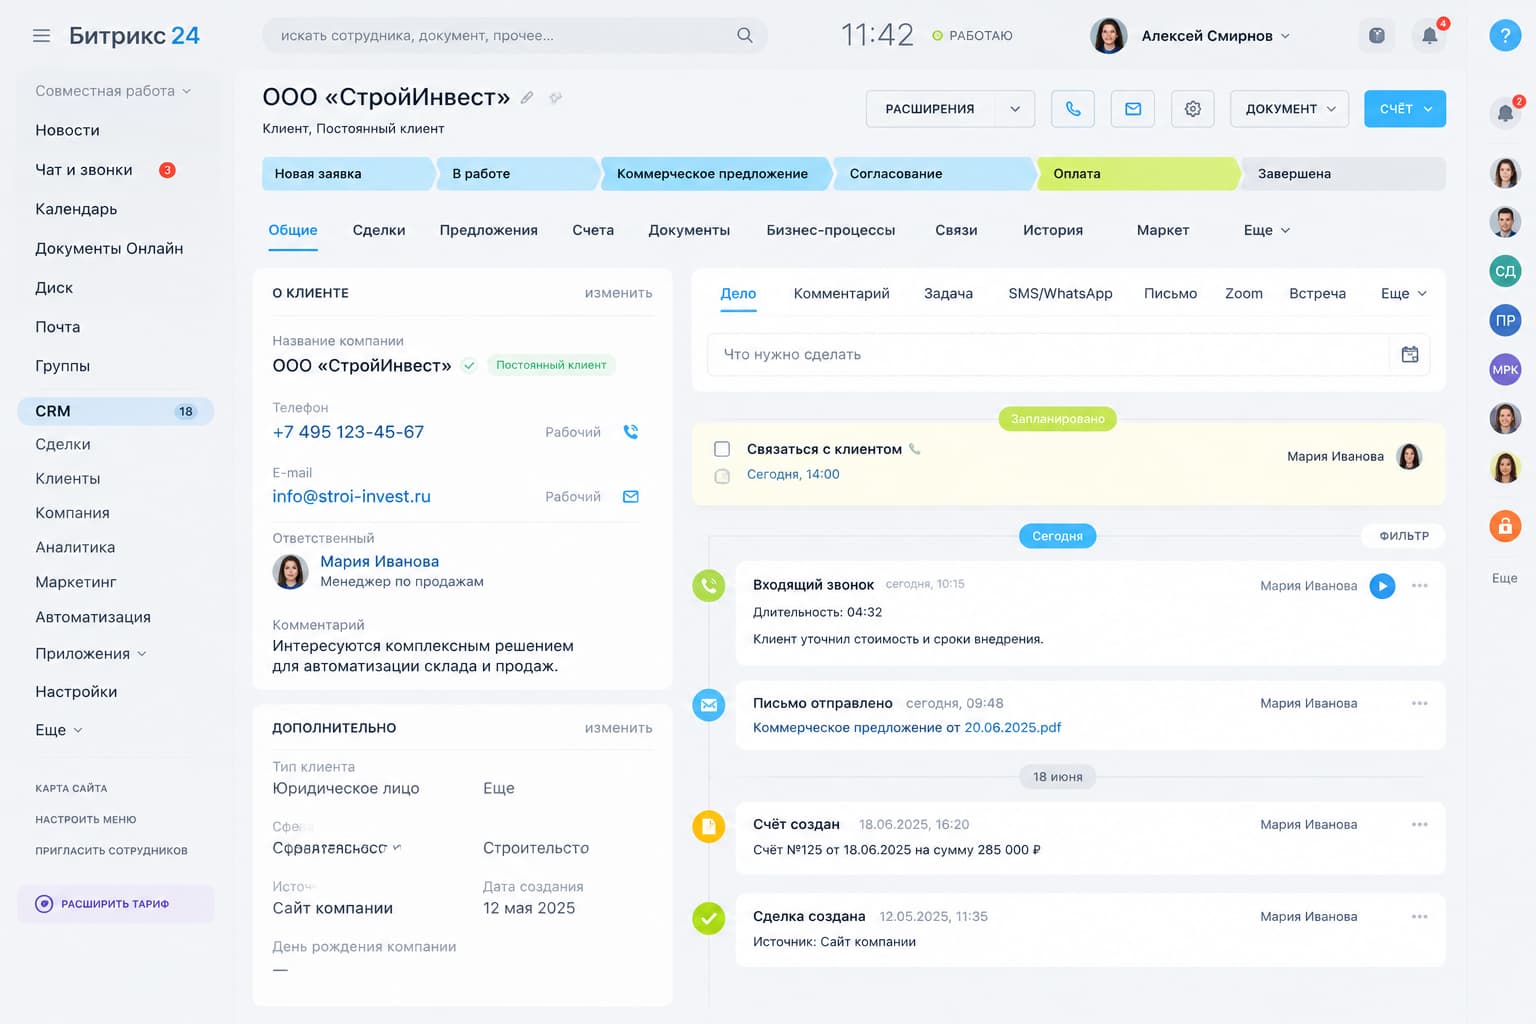The height and width of the screenshot is (1024, 1536).
Task: Focus the top search field
Action: (x=515, y=35)
